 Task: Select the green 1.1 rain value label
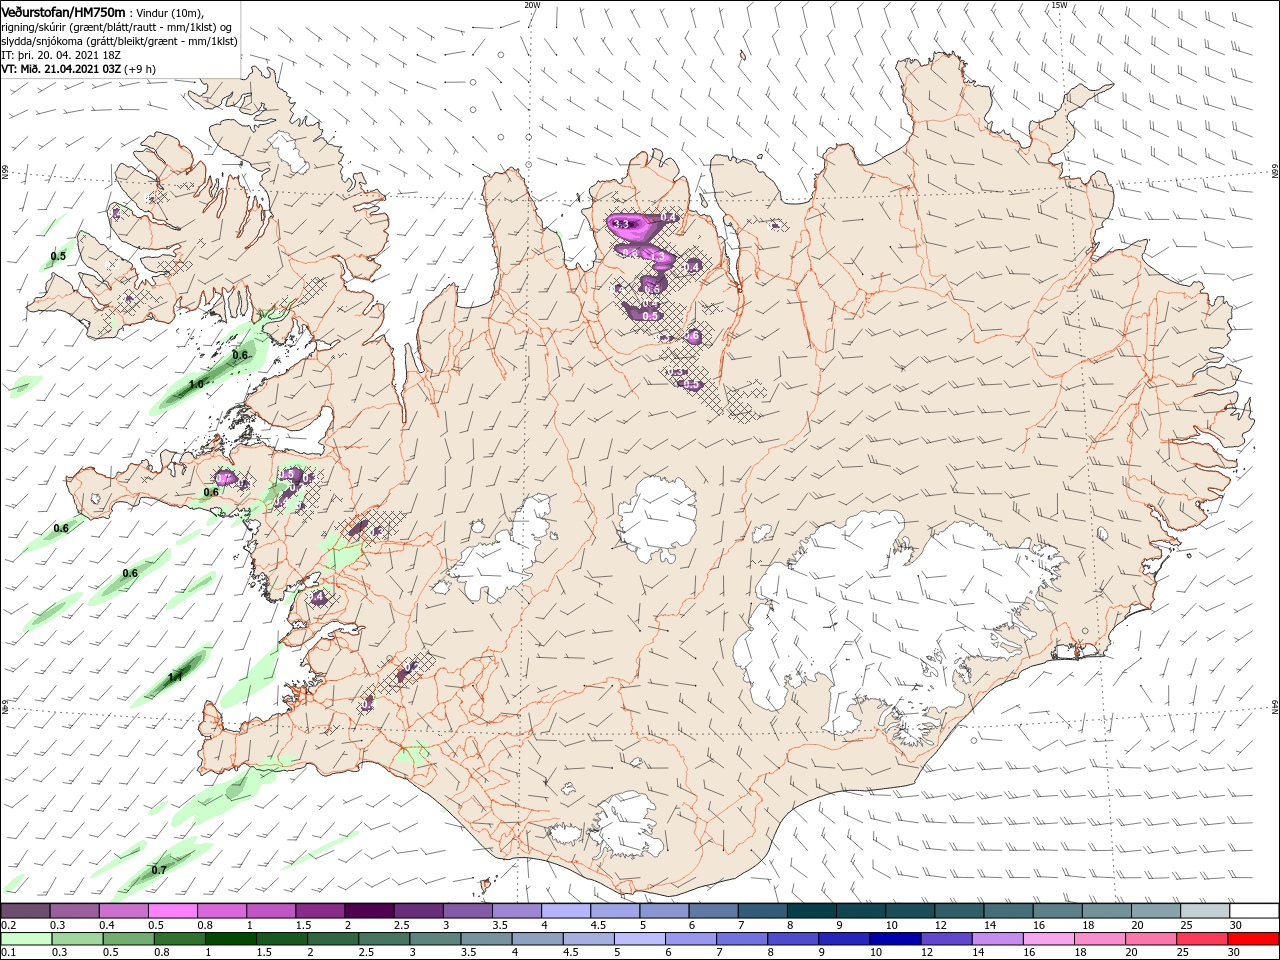[175, 677]
